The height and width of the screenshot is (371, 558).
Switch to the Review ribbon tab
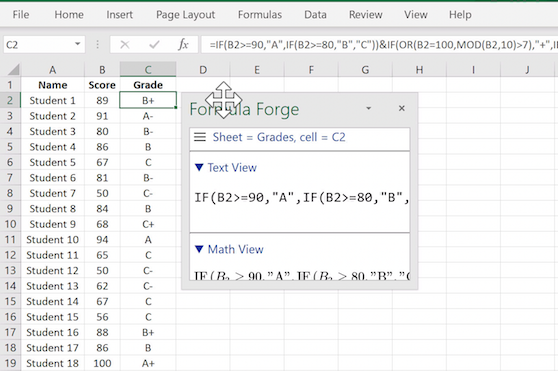[x=365, y=15]
